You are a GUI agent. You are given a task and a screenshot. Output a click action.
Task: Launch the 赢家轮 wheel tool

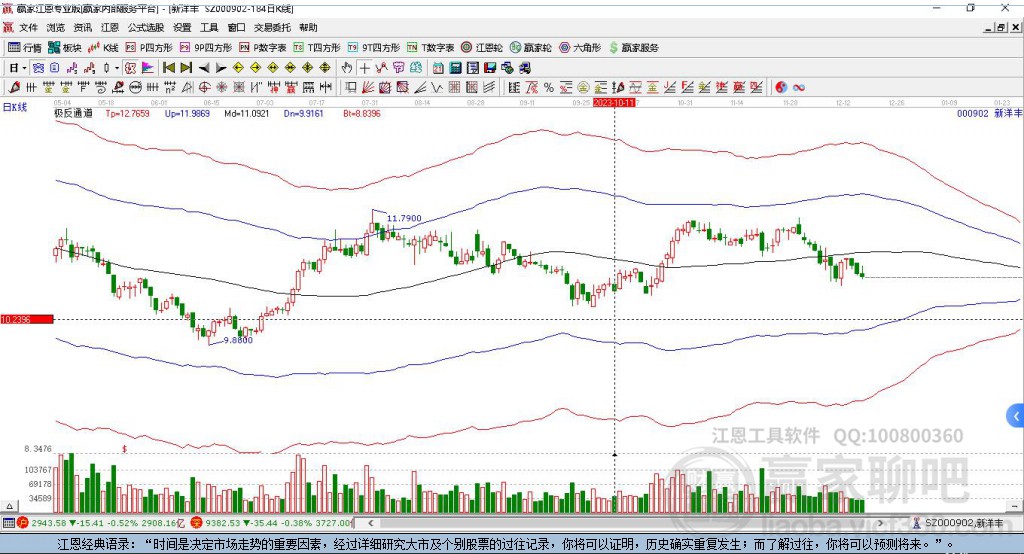coord(531,48)
